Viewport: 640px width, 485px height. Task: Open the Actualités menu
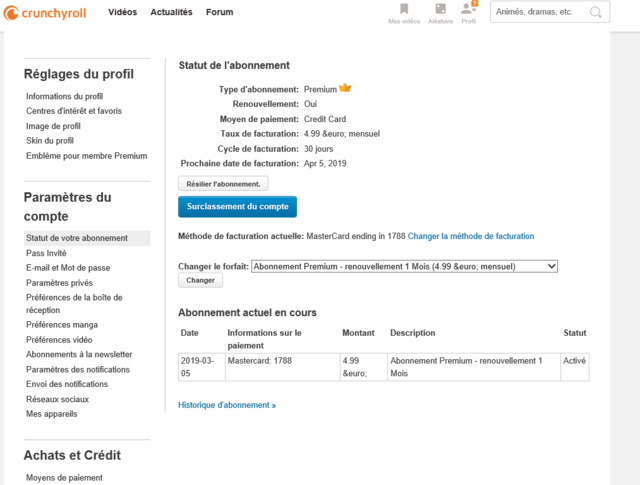(171, 12)
